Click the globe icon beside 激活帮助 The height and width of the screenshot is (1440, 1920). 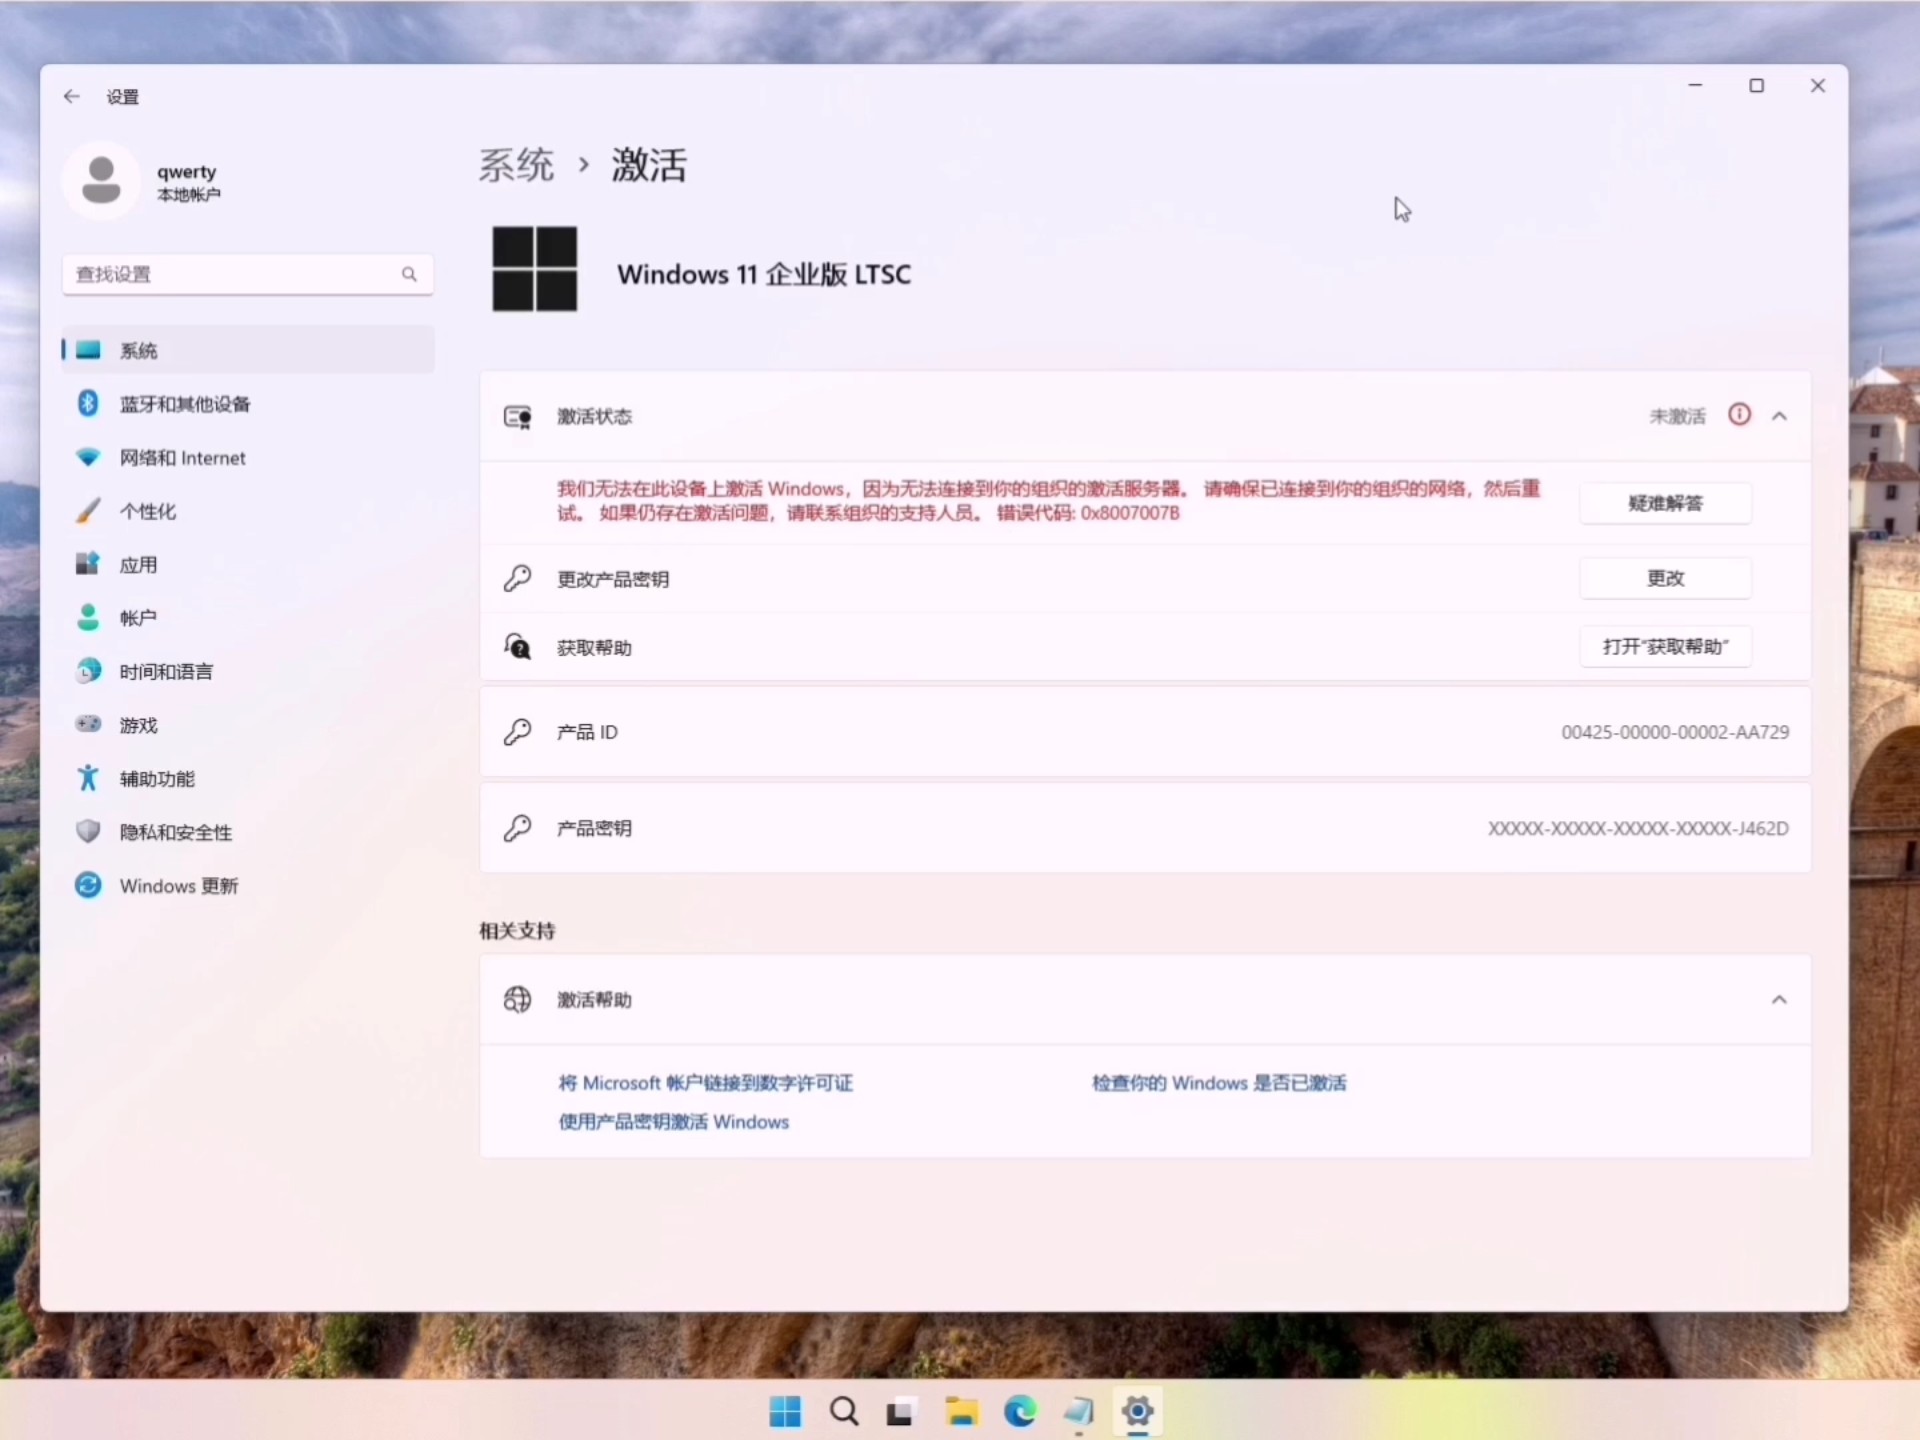coord(517,999)
